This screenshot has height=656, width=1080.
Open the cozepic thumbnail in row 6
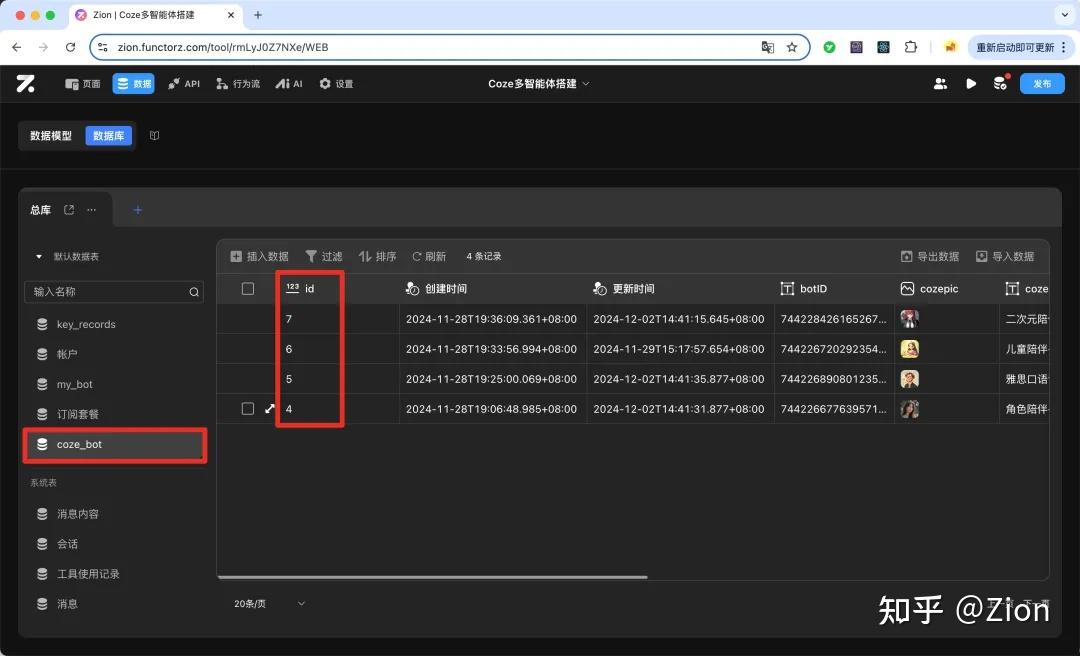910,349
